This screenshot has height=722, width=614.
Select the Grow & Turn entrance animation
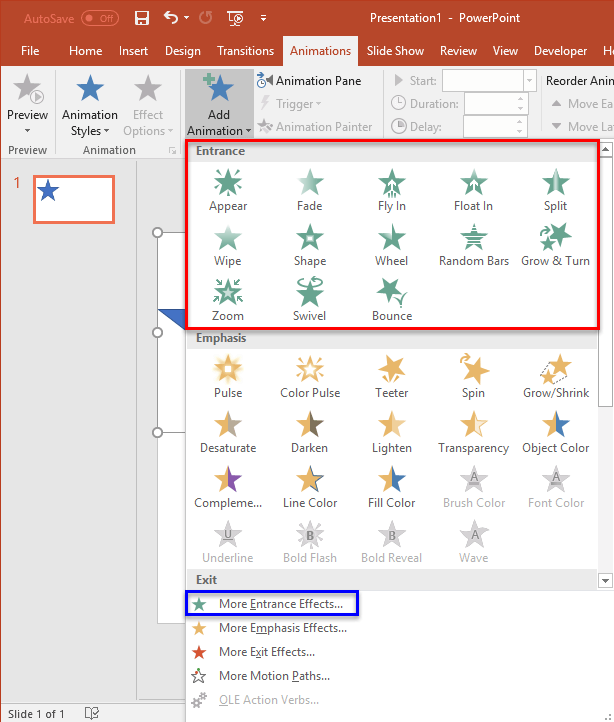point(555,245)
